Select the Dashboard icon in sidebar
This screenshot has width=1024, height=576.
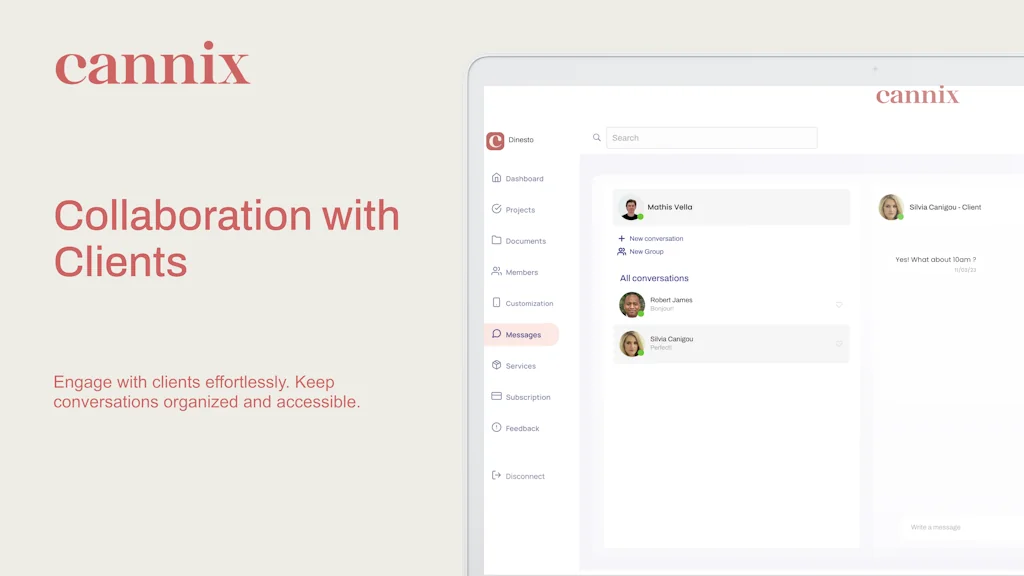coord(496,178)
